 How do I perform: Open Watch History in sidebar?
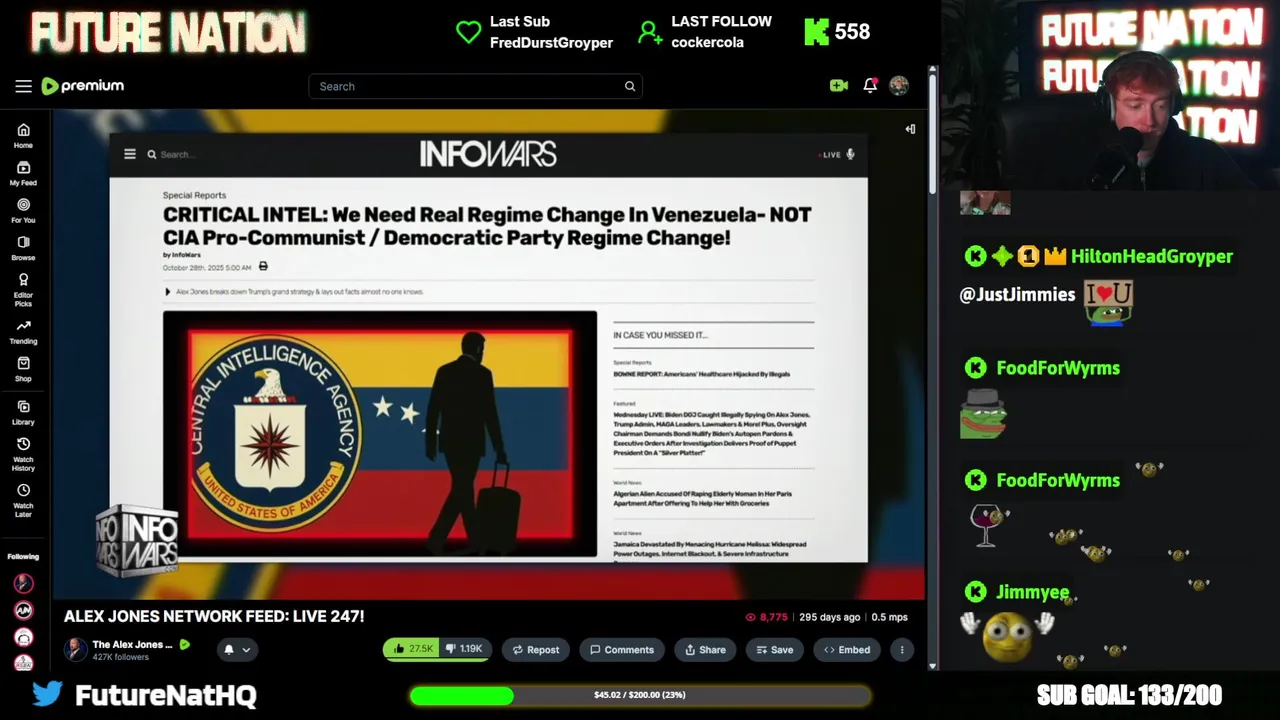[23, 453]
